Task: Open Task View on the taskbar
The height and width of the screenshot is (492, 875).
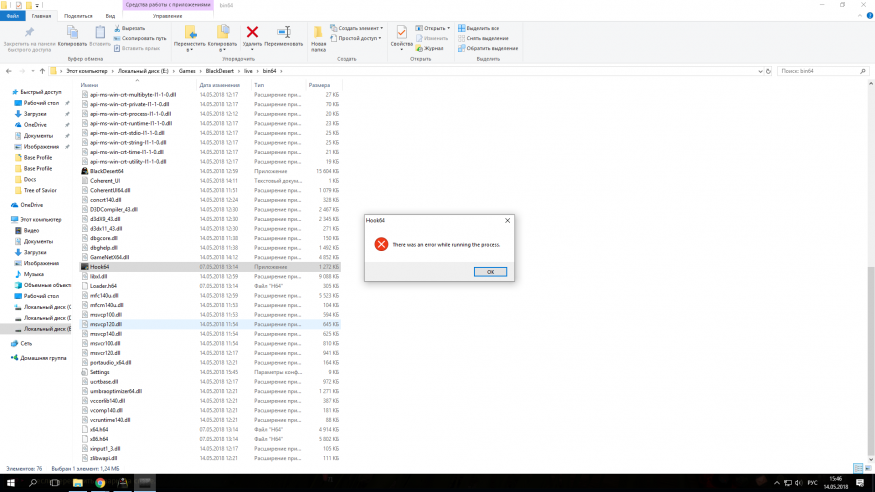Action: [x=55, y=483]
